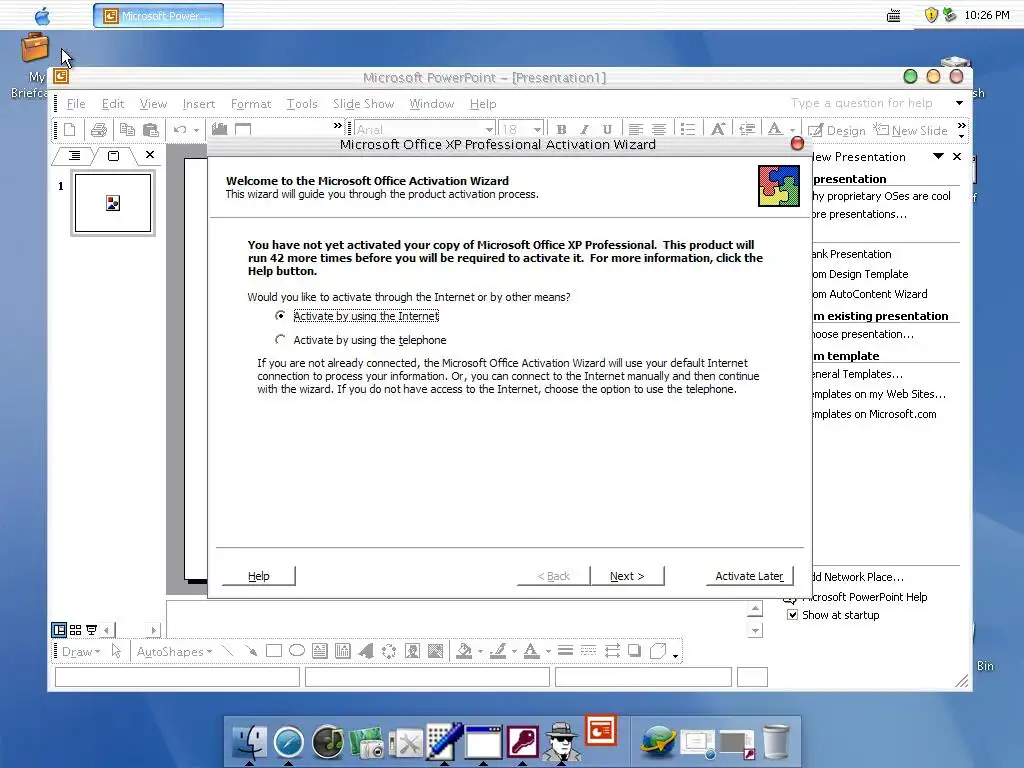
Task: Click the notes pane scroll down arrow
Action: pyautogui.click(x=755, y=630)
